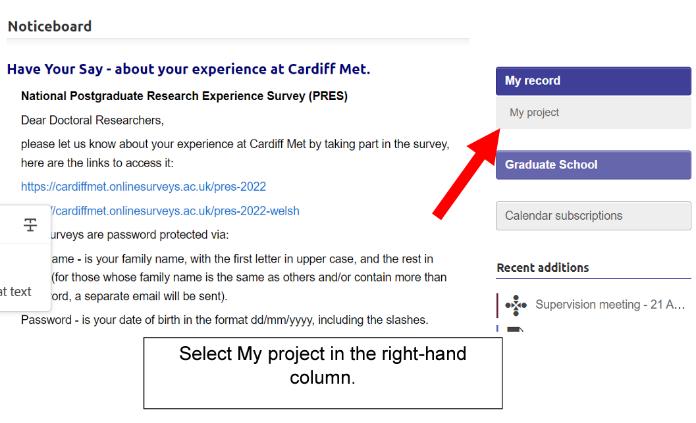The image size is (696, 423).
Task: Click the National Postgraduate Research Experience Survey heading
Action: (184, 97)
